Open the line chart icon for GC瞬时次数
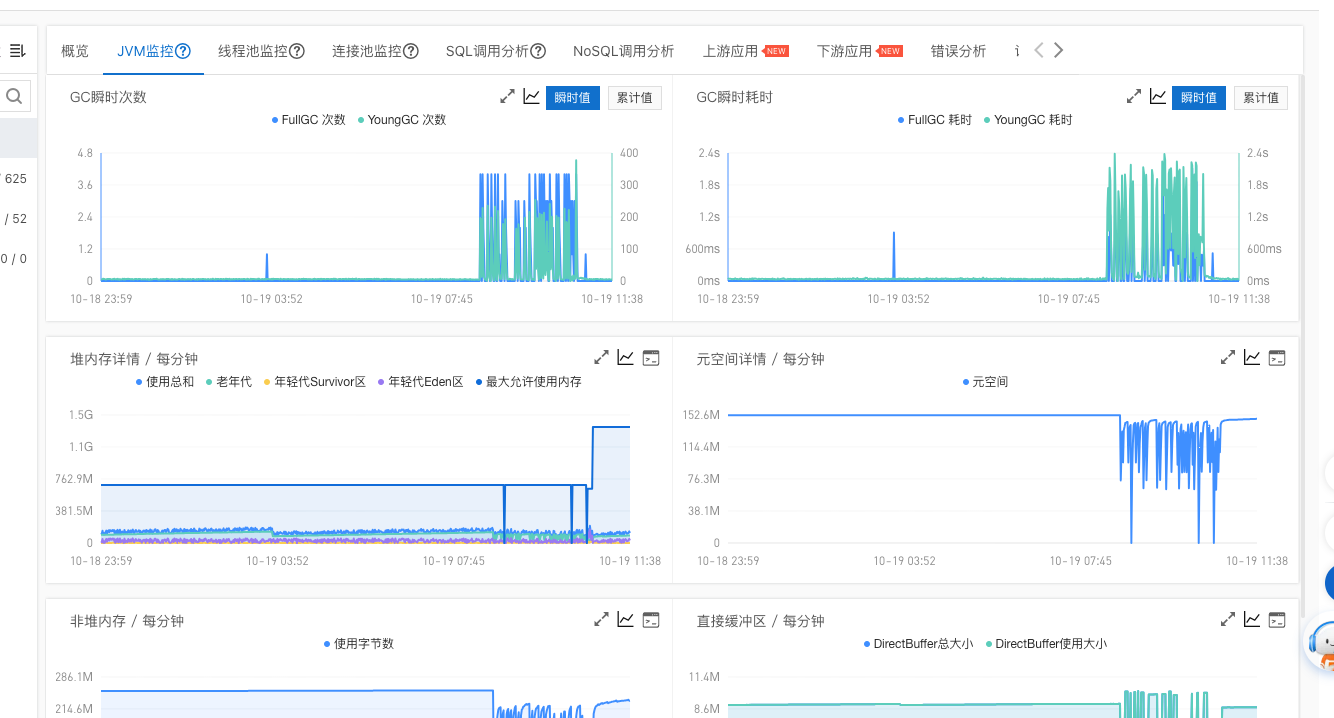Screen dimensions: 1334x718 532,97
